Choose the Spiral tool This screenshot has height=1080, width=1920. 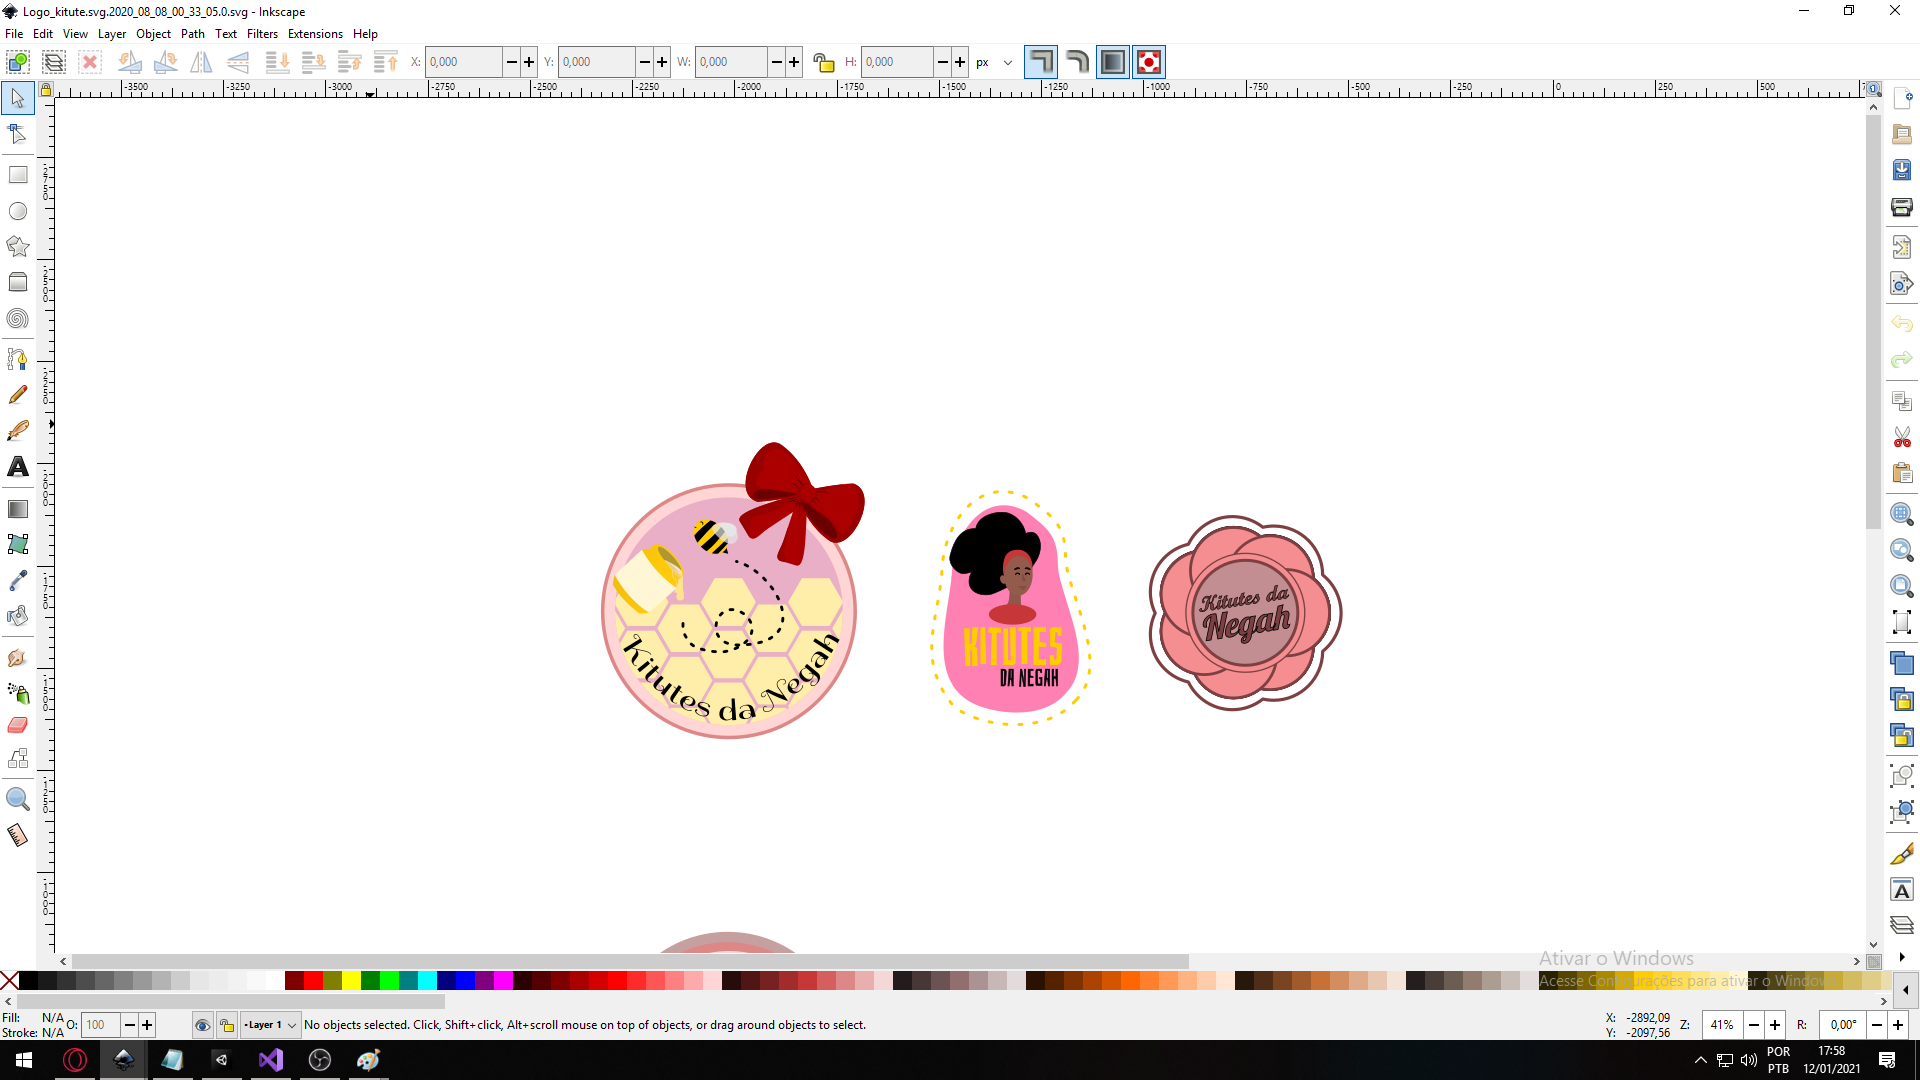pyautogui.click(x=18, y=319)
